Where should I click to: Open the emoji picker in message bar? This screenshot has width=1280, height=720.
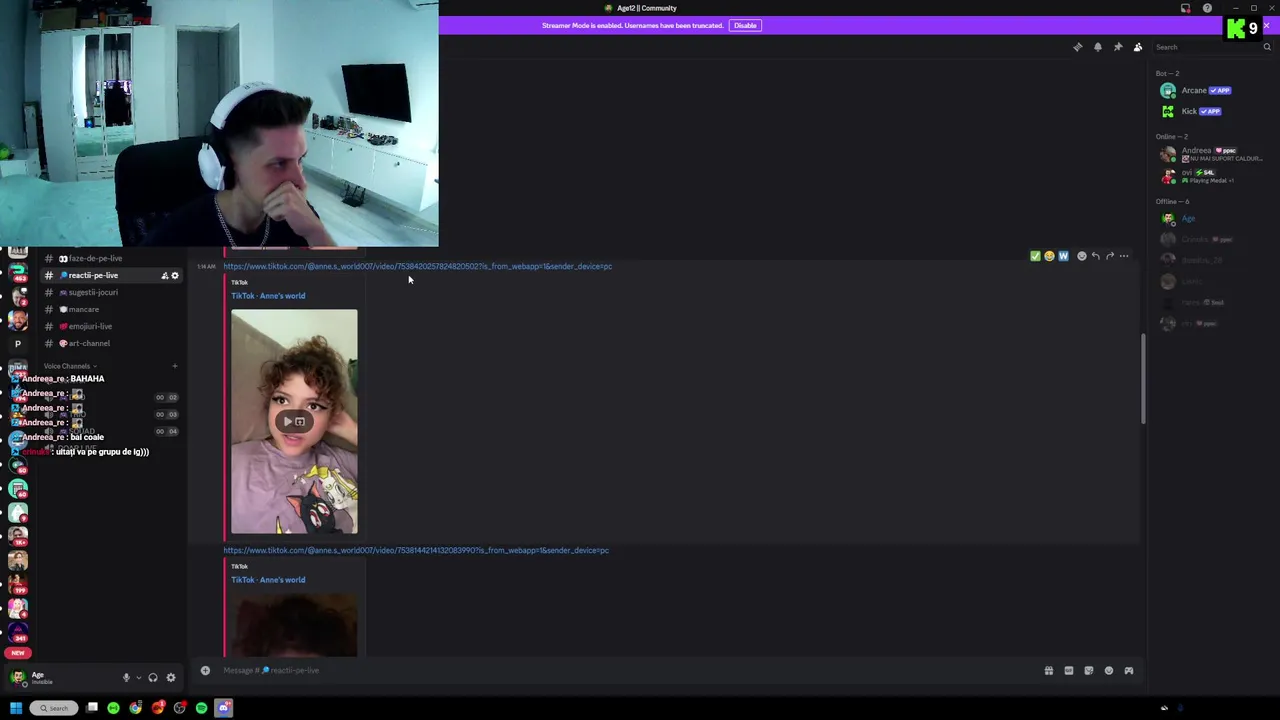tap(1109, 671)
